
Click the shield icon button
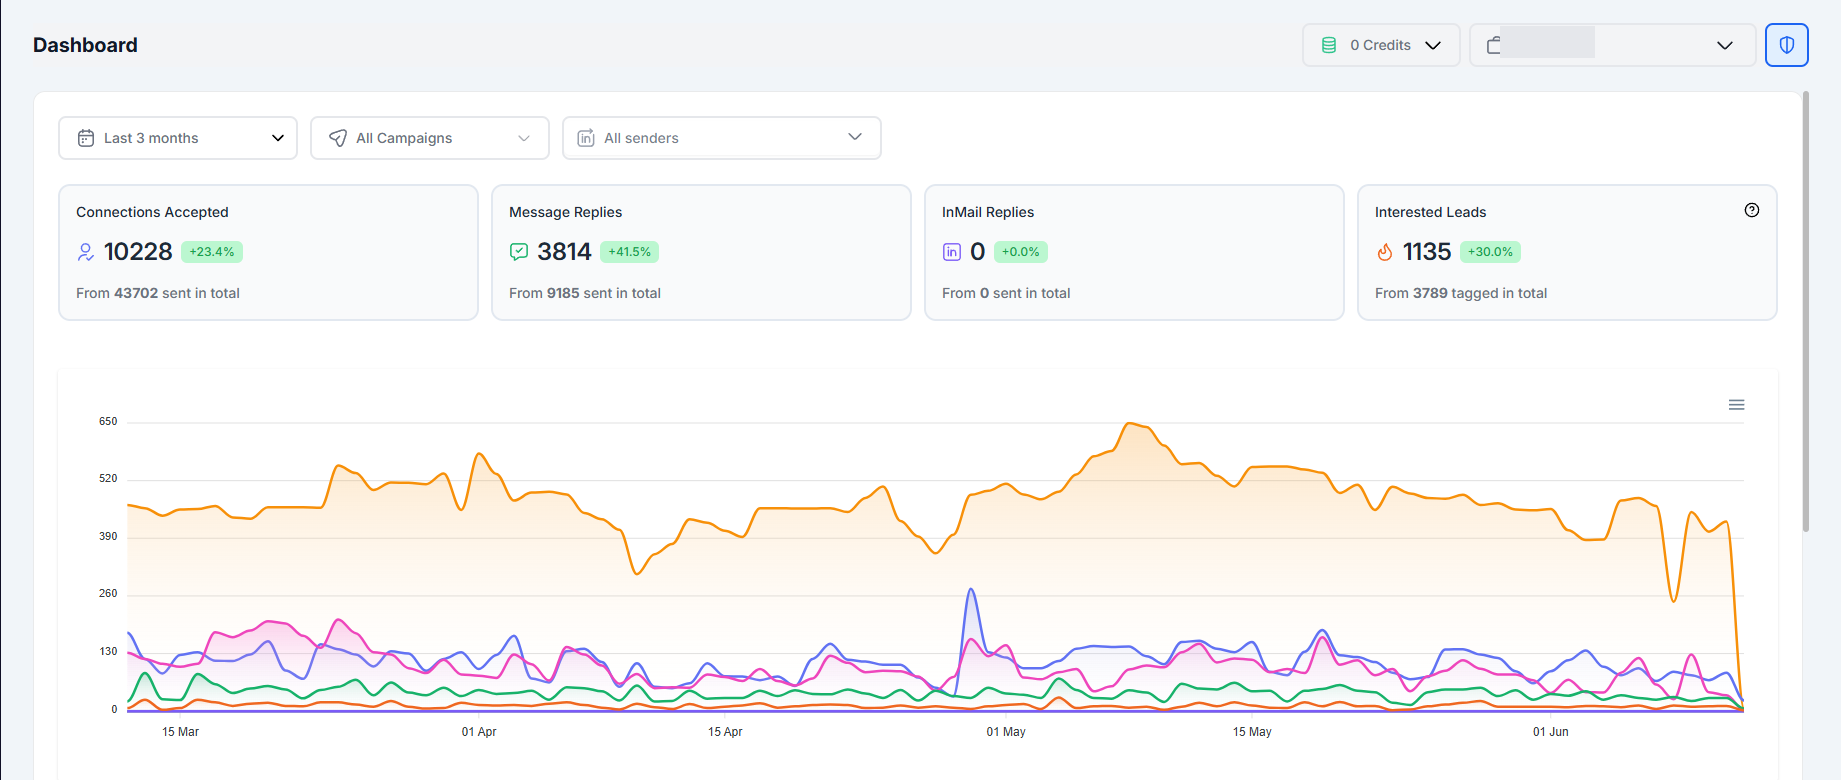click(x=1786, y=45)
